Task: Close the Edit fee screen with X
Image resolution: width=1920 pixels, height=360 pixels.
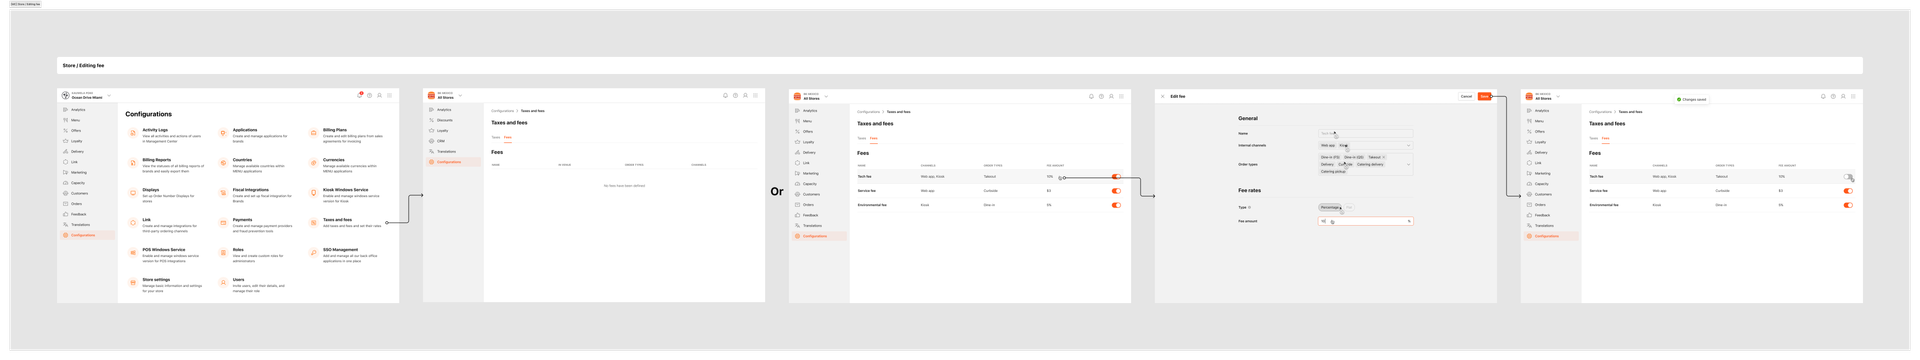Action: (x=1163, y=96)
